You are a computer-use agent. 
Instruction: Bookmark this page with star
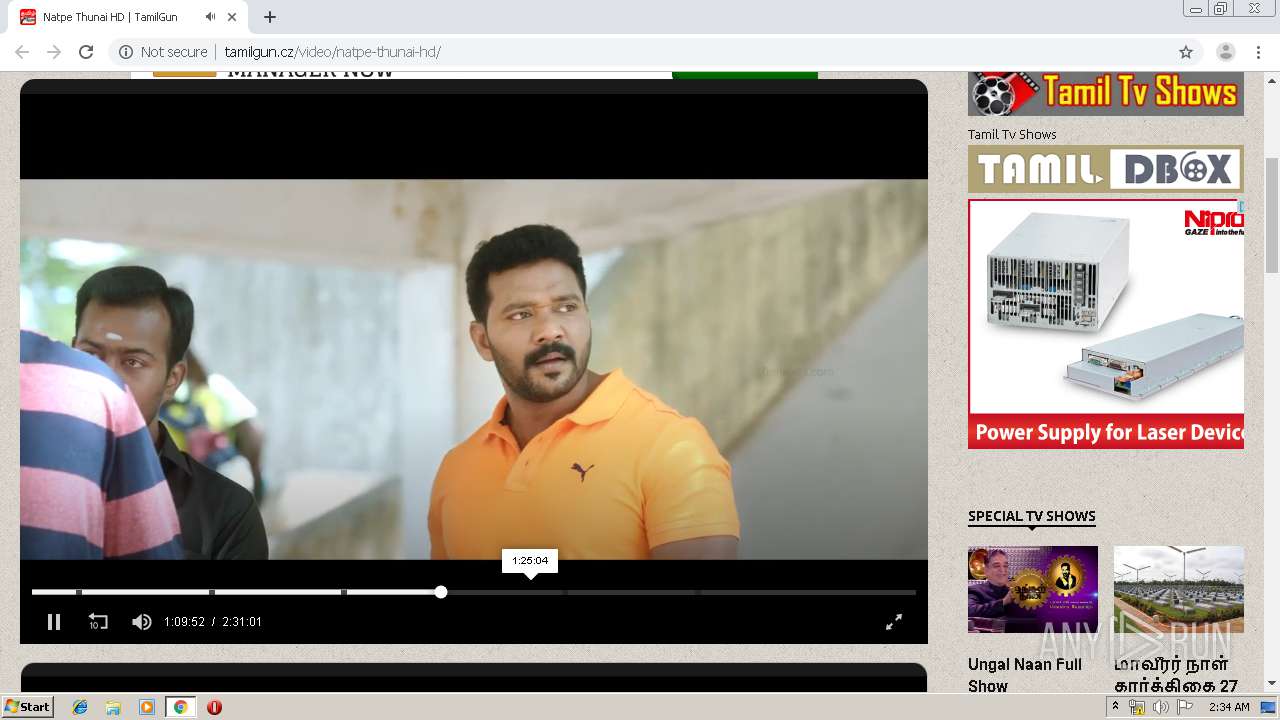(x=1186, y=52)
